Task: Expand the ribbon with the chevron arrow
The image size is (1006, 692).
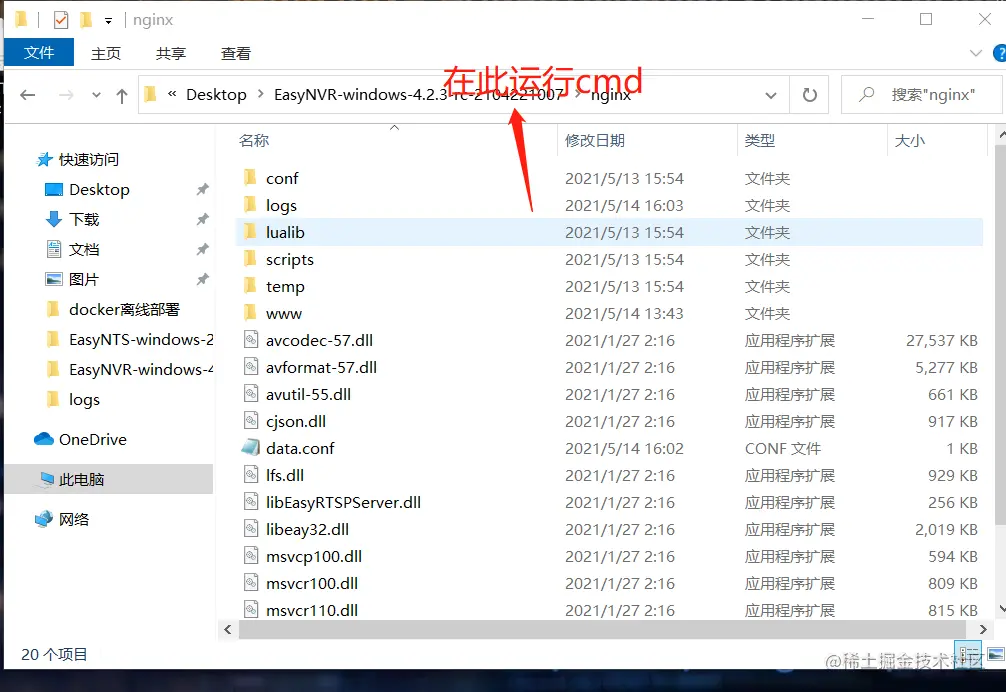Action: 975,53
